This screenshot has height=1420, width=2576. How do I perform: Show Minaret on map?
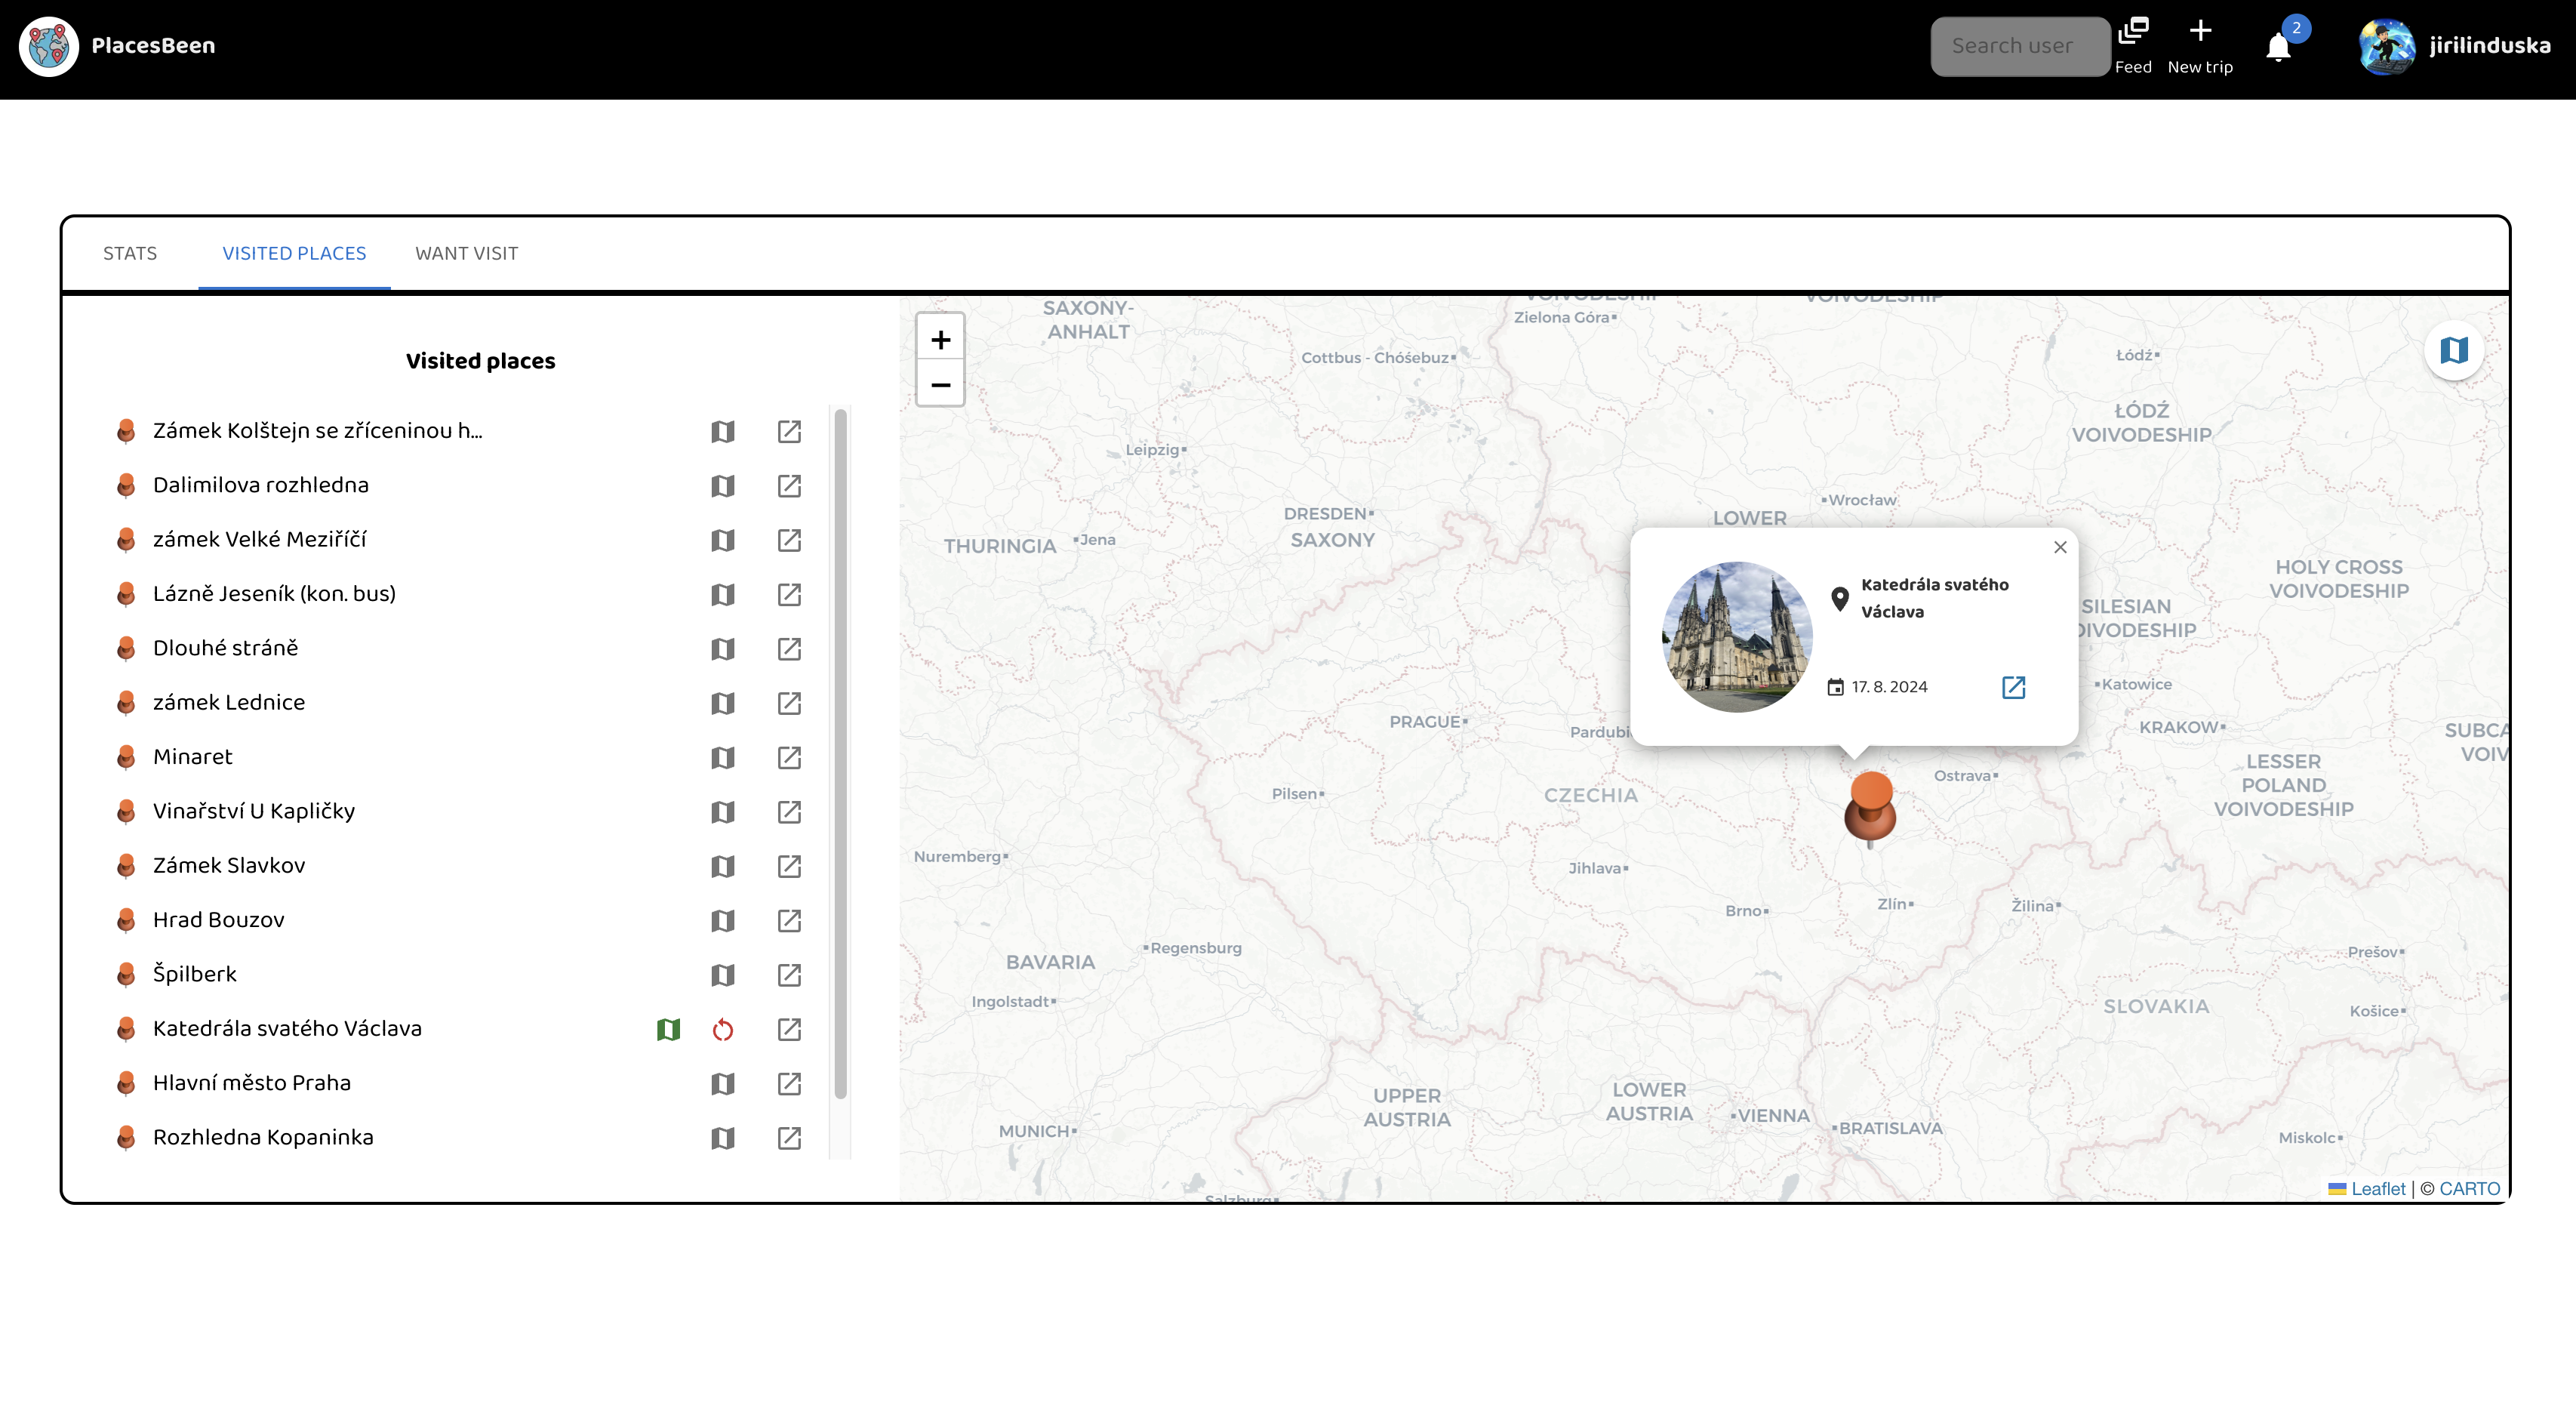(722, 758)
